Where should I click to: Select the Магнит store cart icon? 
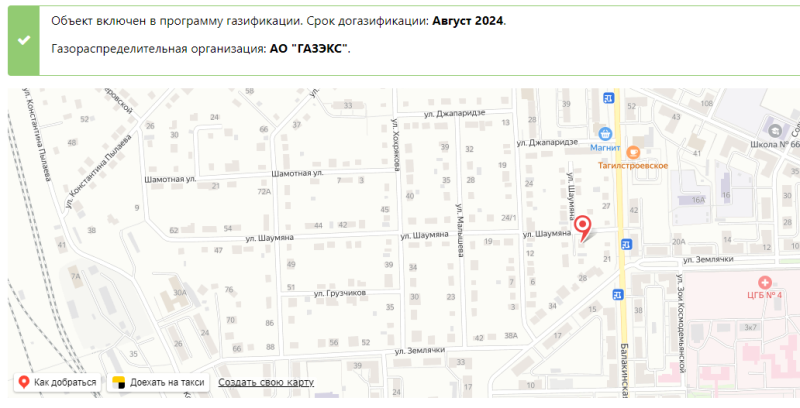[x=604, y=132]
